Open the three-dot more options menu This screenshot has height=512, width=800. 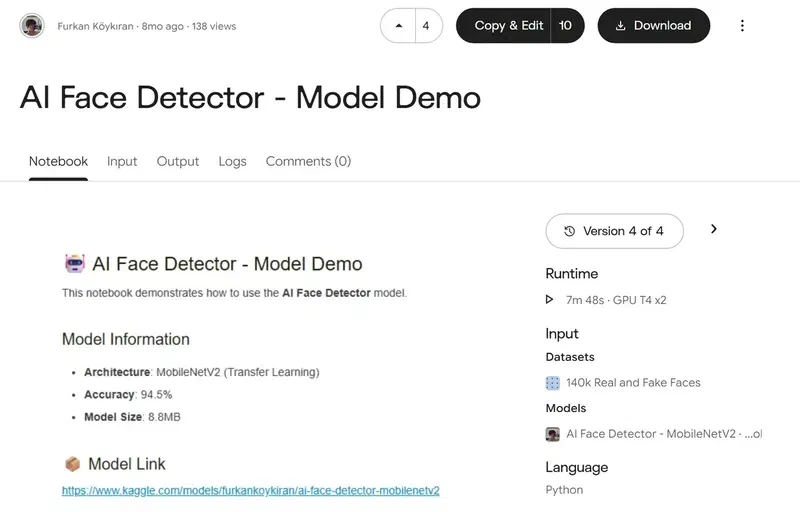coord(742,25)
